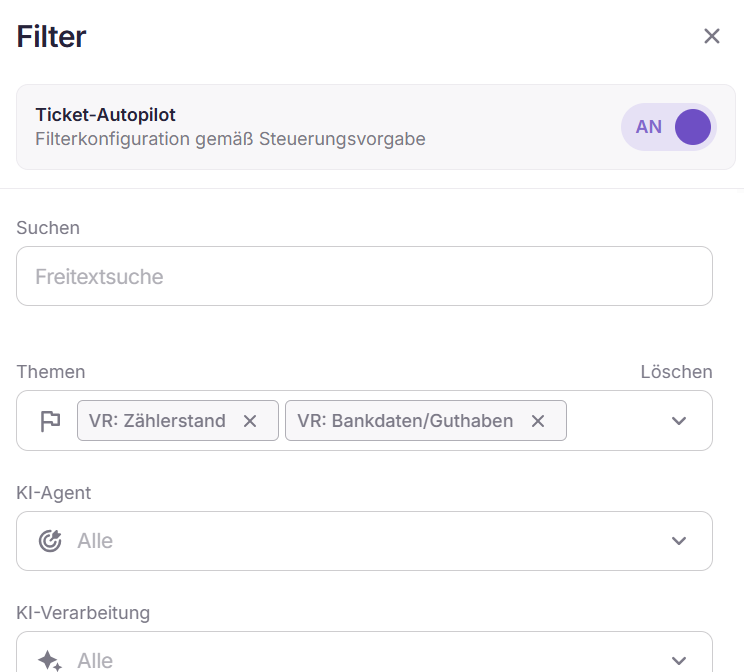Click the Löschen link above Themen
The image size is (744, 672).
click(676, 372)
